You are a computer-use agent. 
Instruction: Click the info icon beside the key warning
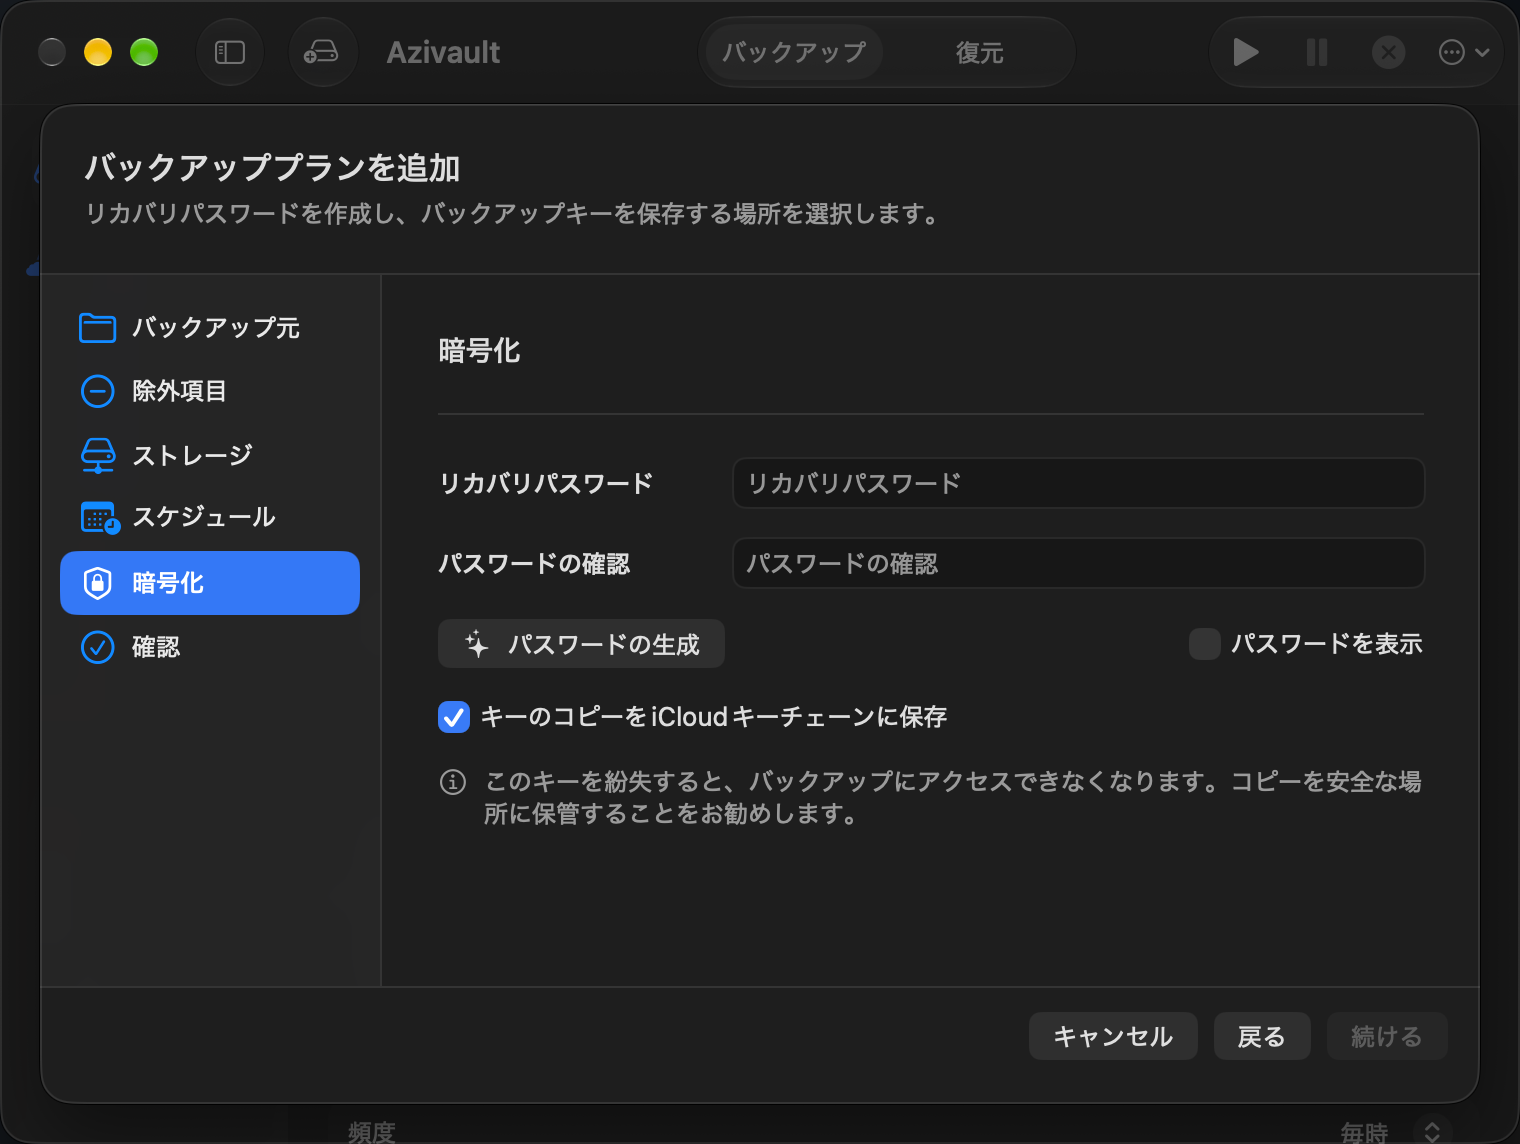pyautogui.click(x=453, y=782)
